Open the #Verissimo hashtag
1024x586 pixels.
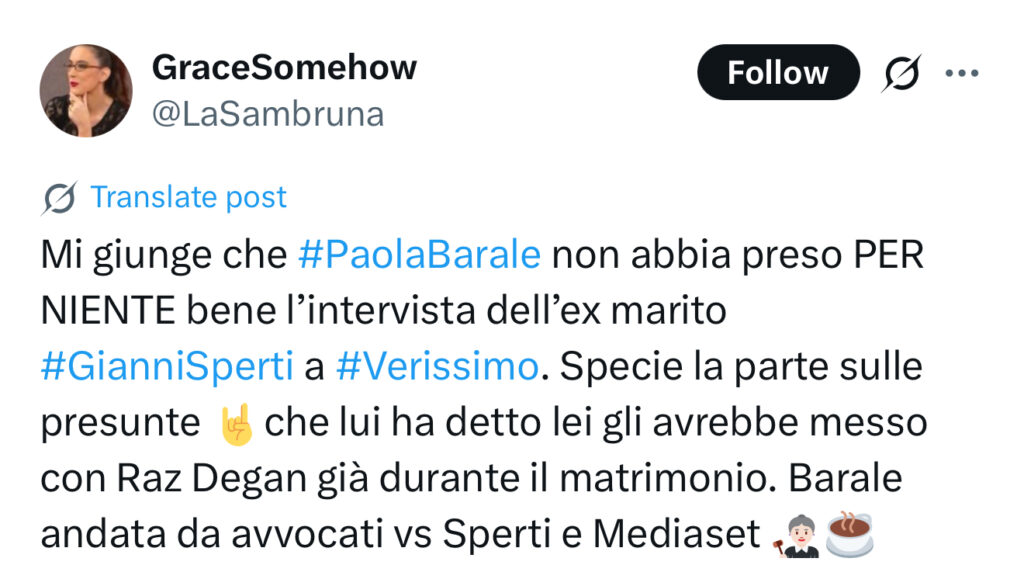[x=437, y=367]
